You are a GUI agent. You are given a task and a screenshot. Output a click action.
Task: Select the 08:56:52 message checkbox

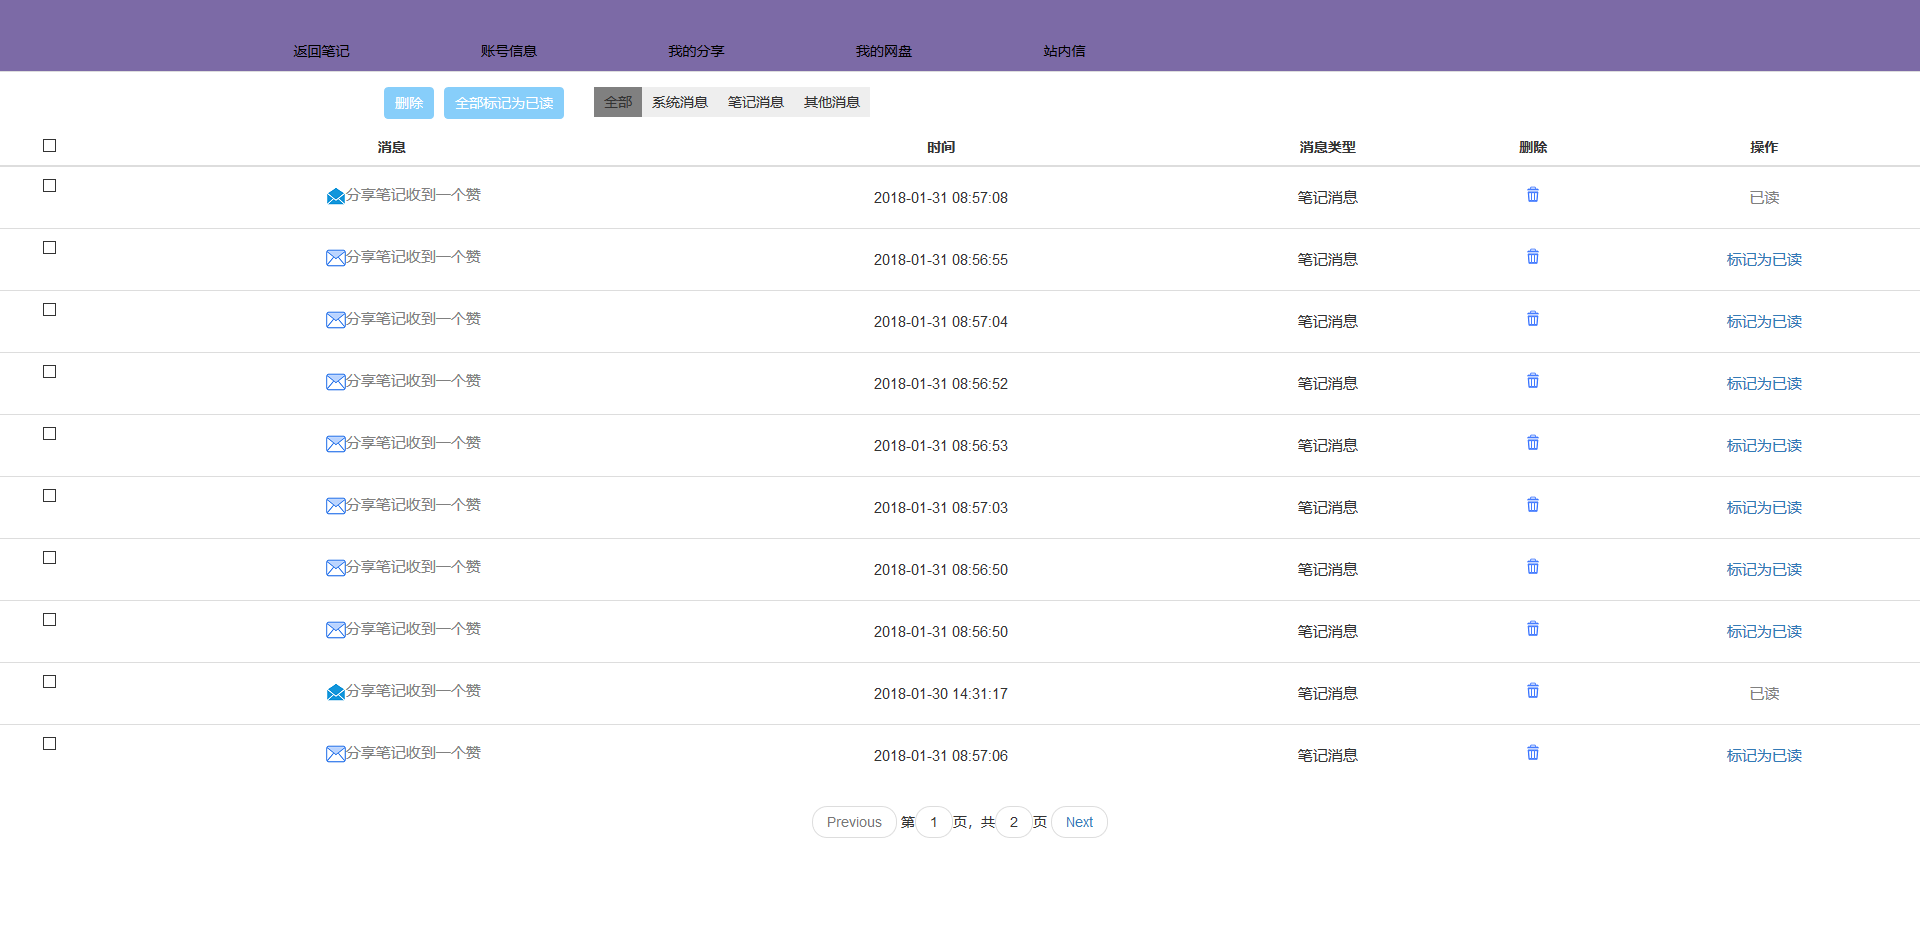point(49,372)
